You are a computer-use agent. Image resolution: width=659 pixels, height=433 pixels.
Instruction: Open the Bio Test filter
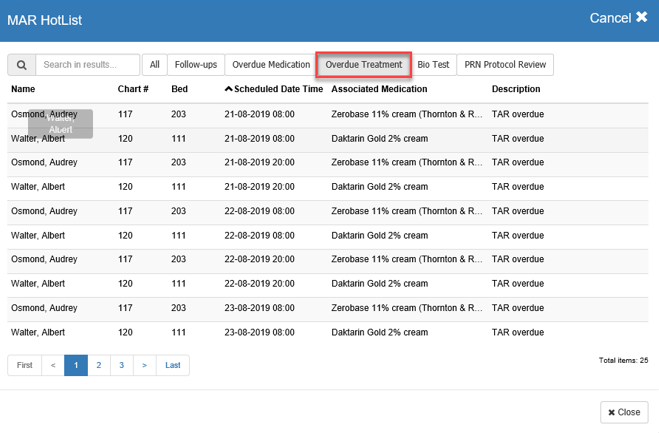pos(434,65)
